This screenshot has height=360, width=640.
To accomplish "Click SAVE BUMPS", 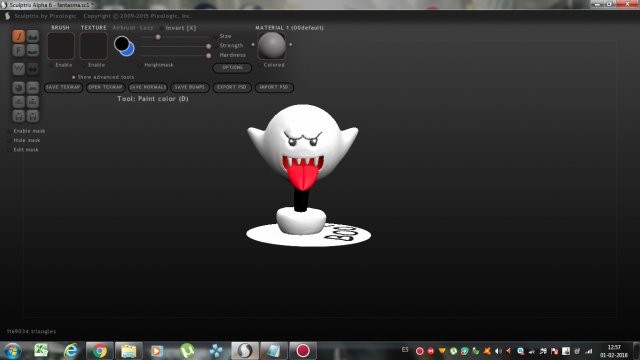I will click(190, 87).
